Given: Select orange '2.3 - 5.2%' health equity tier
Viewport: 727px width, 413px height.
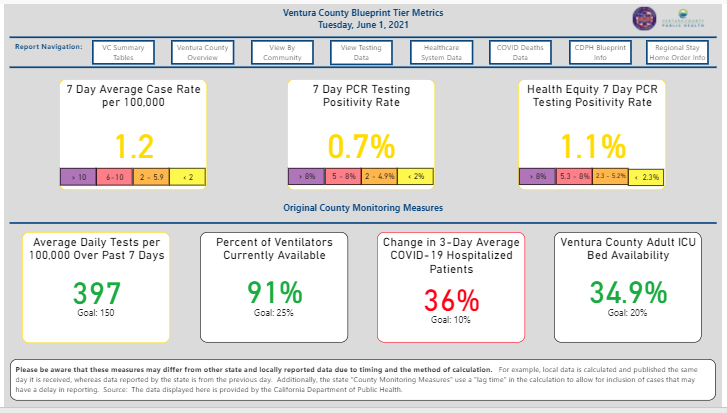Looking at the screenshot, I should [610, 176].
